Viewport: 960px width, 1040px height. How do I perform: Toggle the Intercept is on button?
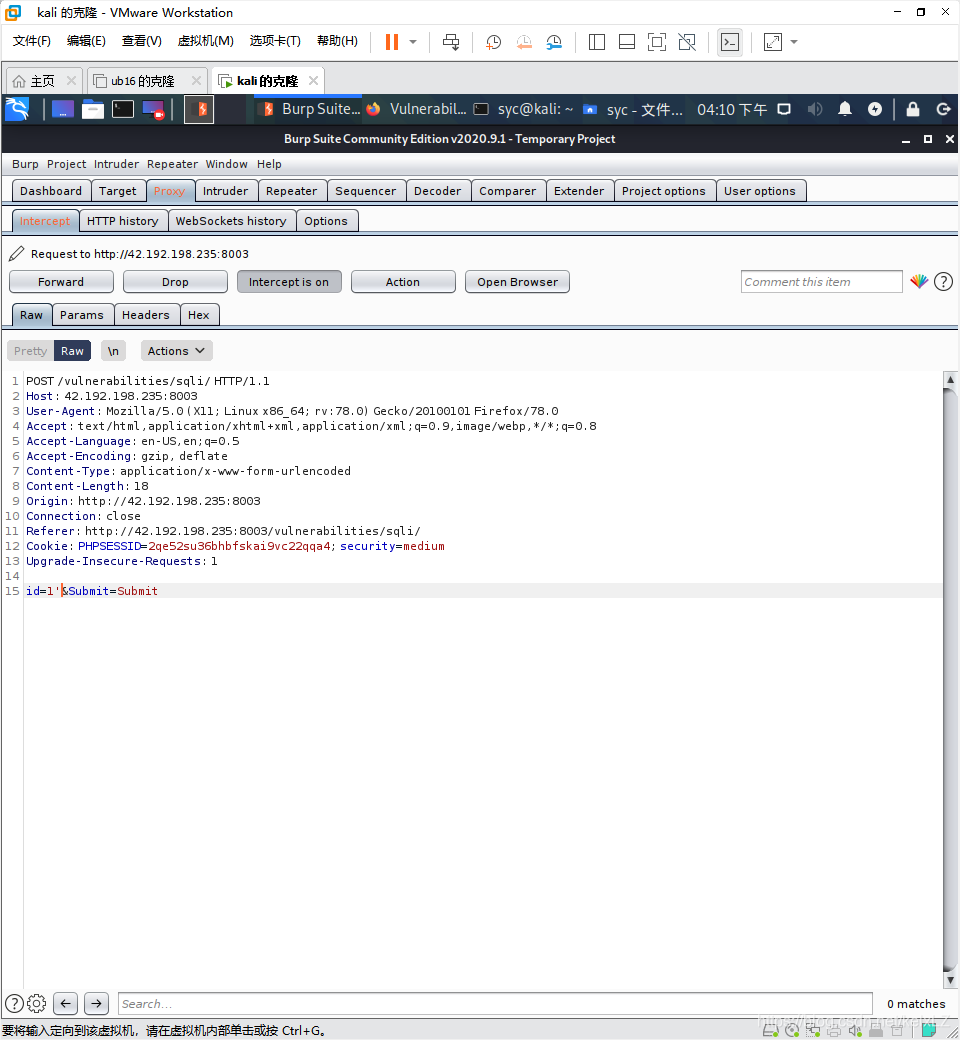289,282
